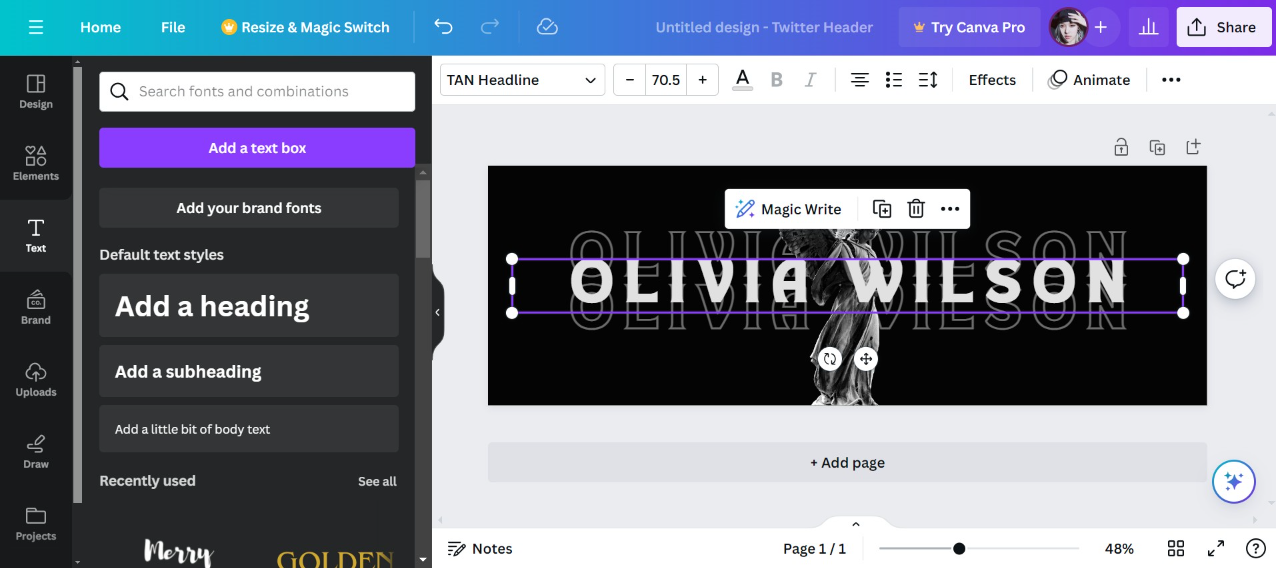Open the Draw sidebar panel
Image resolution: width=1276 pixels, height=568 pixels.
(36, 451)
